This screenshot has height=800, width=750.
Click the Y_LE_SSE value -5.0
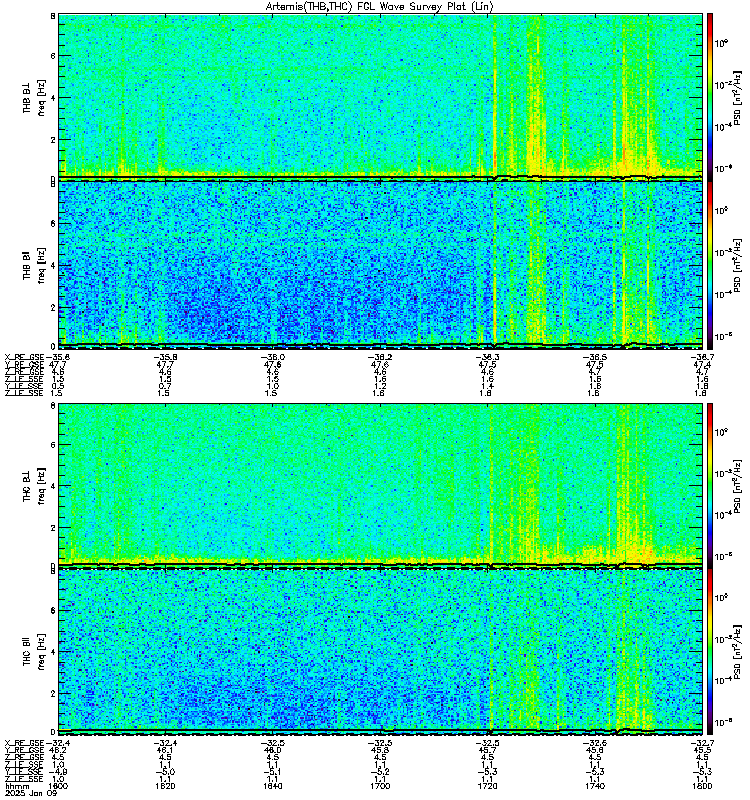(x=165, y=772)
